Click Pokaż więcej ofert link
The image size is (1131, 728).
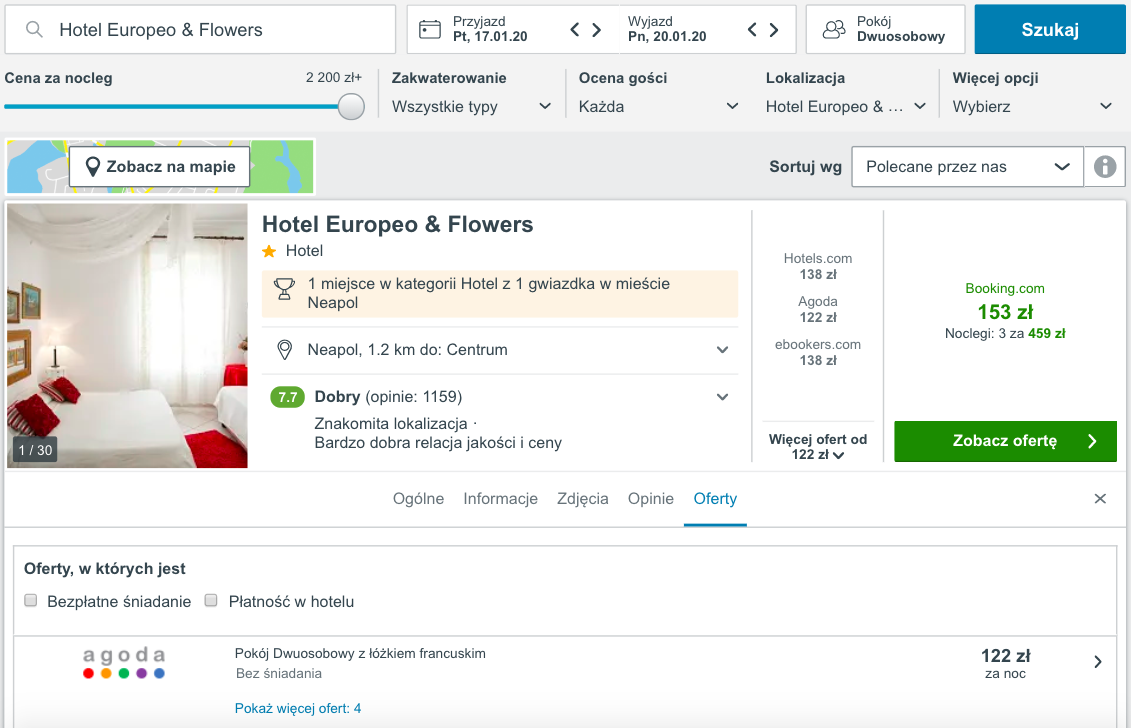click(298, 708)
